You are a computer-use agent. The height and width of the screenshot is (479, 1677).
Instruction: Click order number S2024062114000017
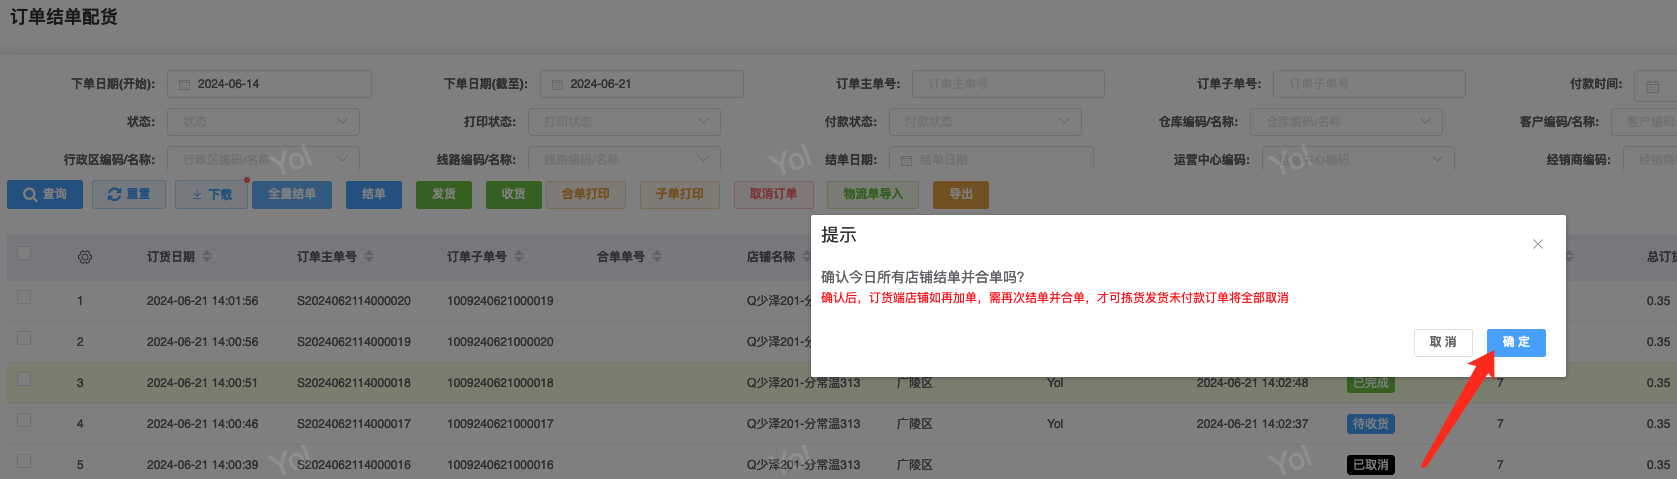coord(354,424)
